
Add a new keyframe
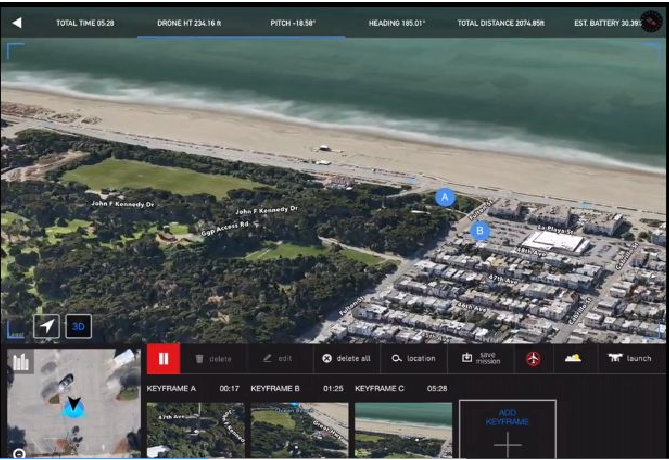(x=508, y=429)
